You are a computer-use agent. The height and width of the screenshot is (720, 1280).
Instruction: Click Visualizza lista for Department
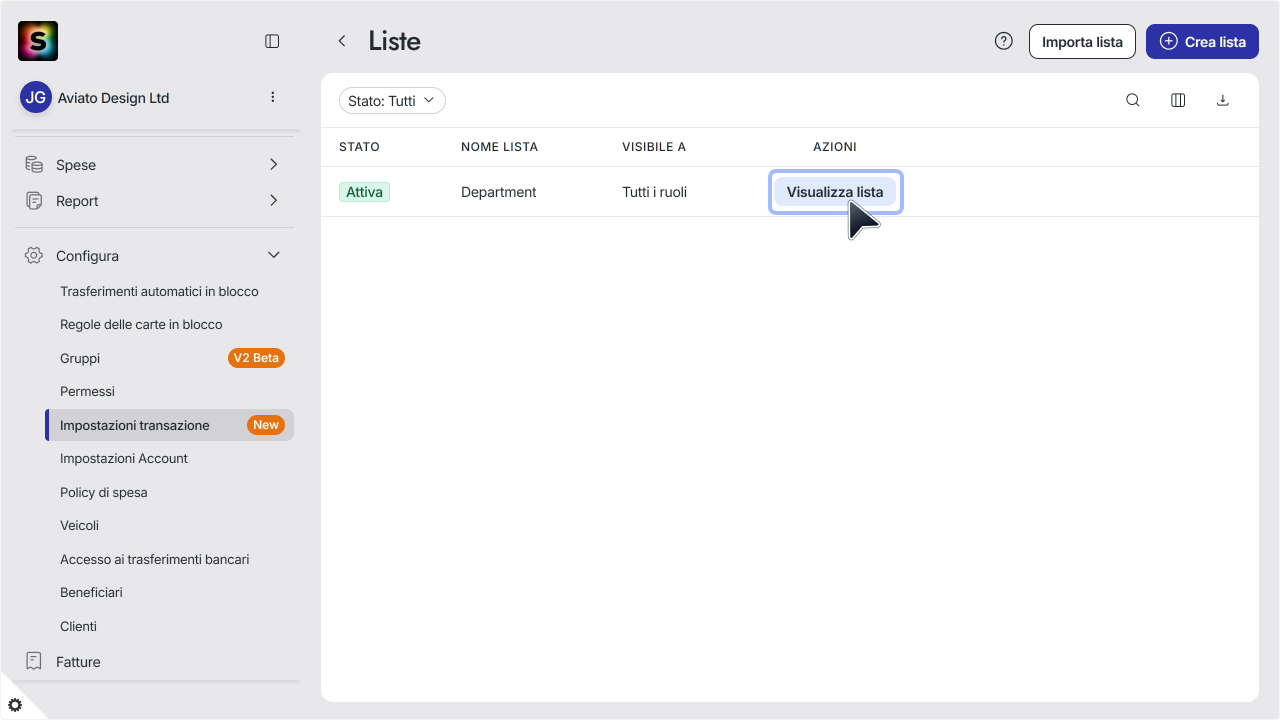[x=835, y=192]
